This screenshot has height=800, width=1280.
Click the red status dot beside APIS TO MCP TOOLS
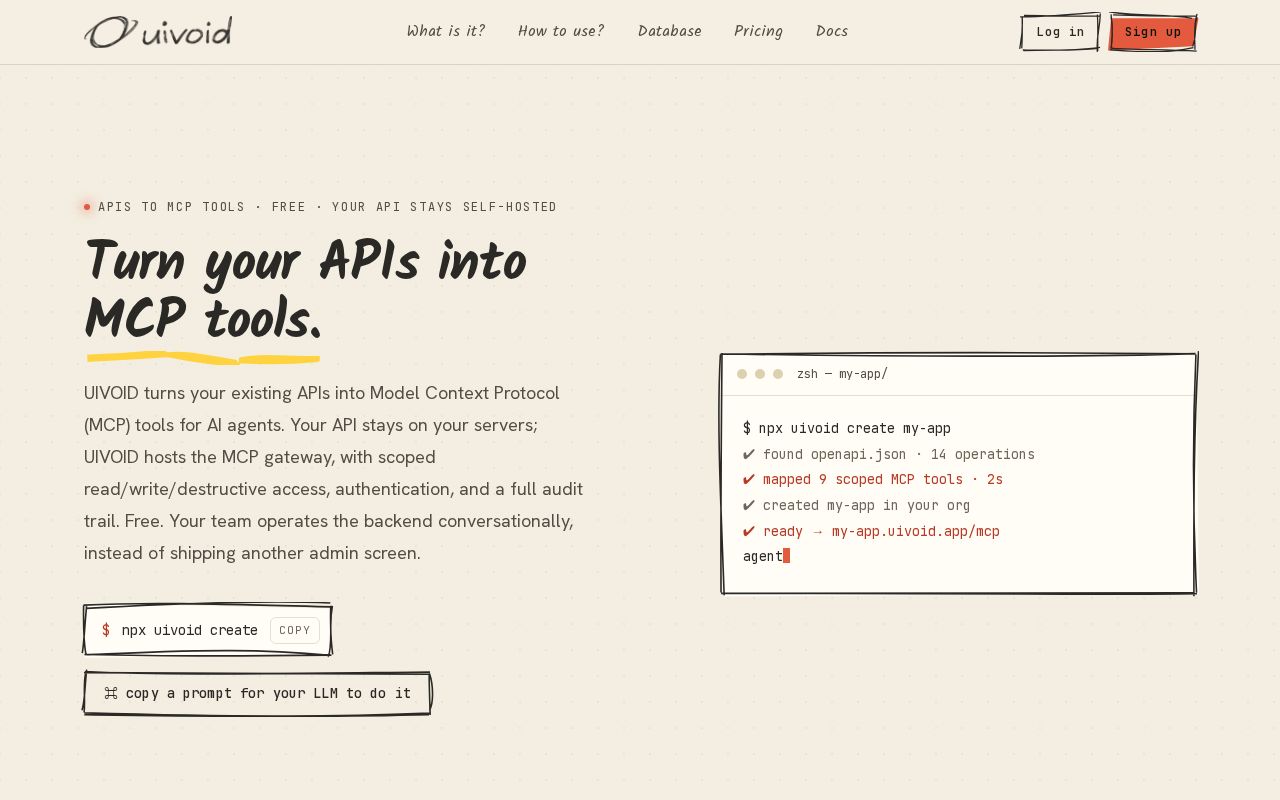[87, 207]
